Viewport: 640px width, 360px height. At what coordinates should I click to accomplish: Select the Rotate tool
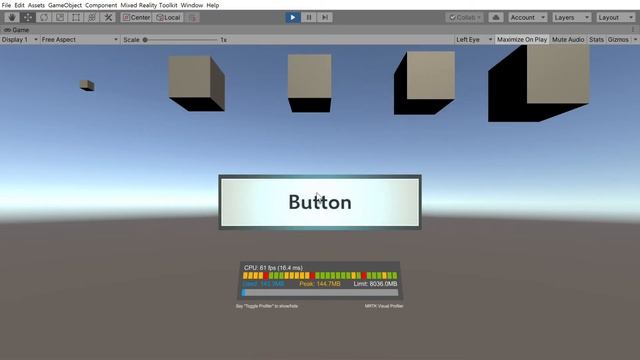[x=44, y=18]
